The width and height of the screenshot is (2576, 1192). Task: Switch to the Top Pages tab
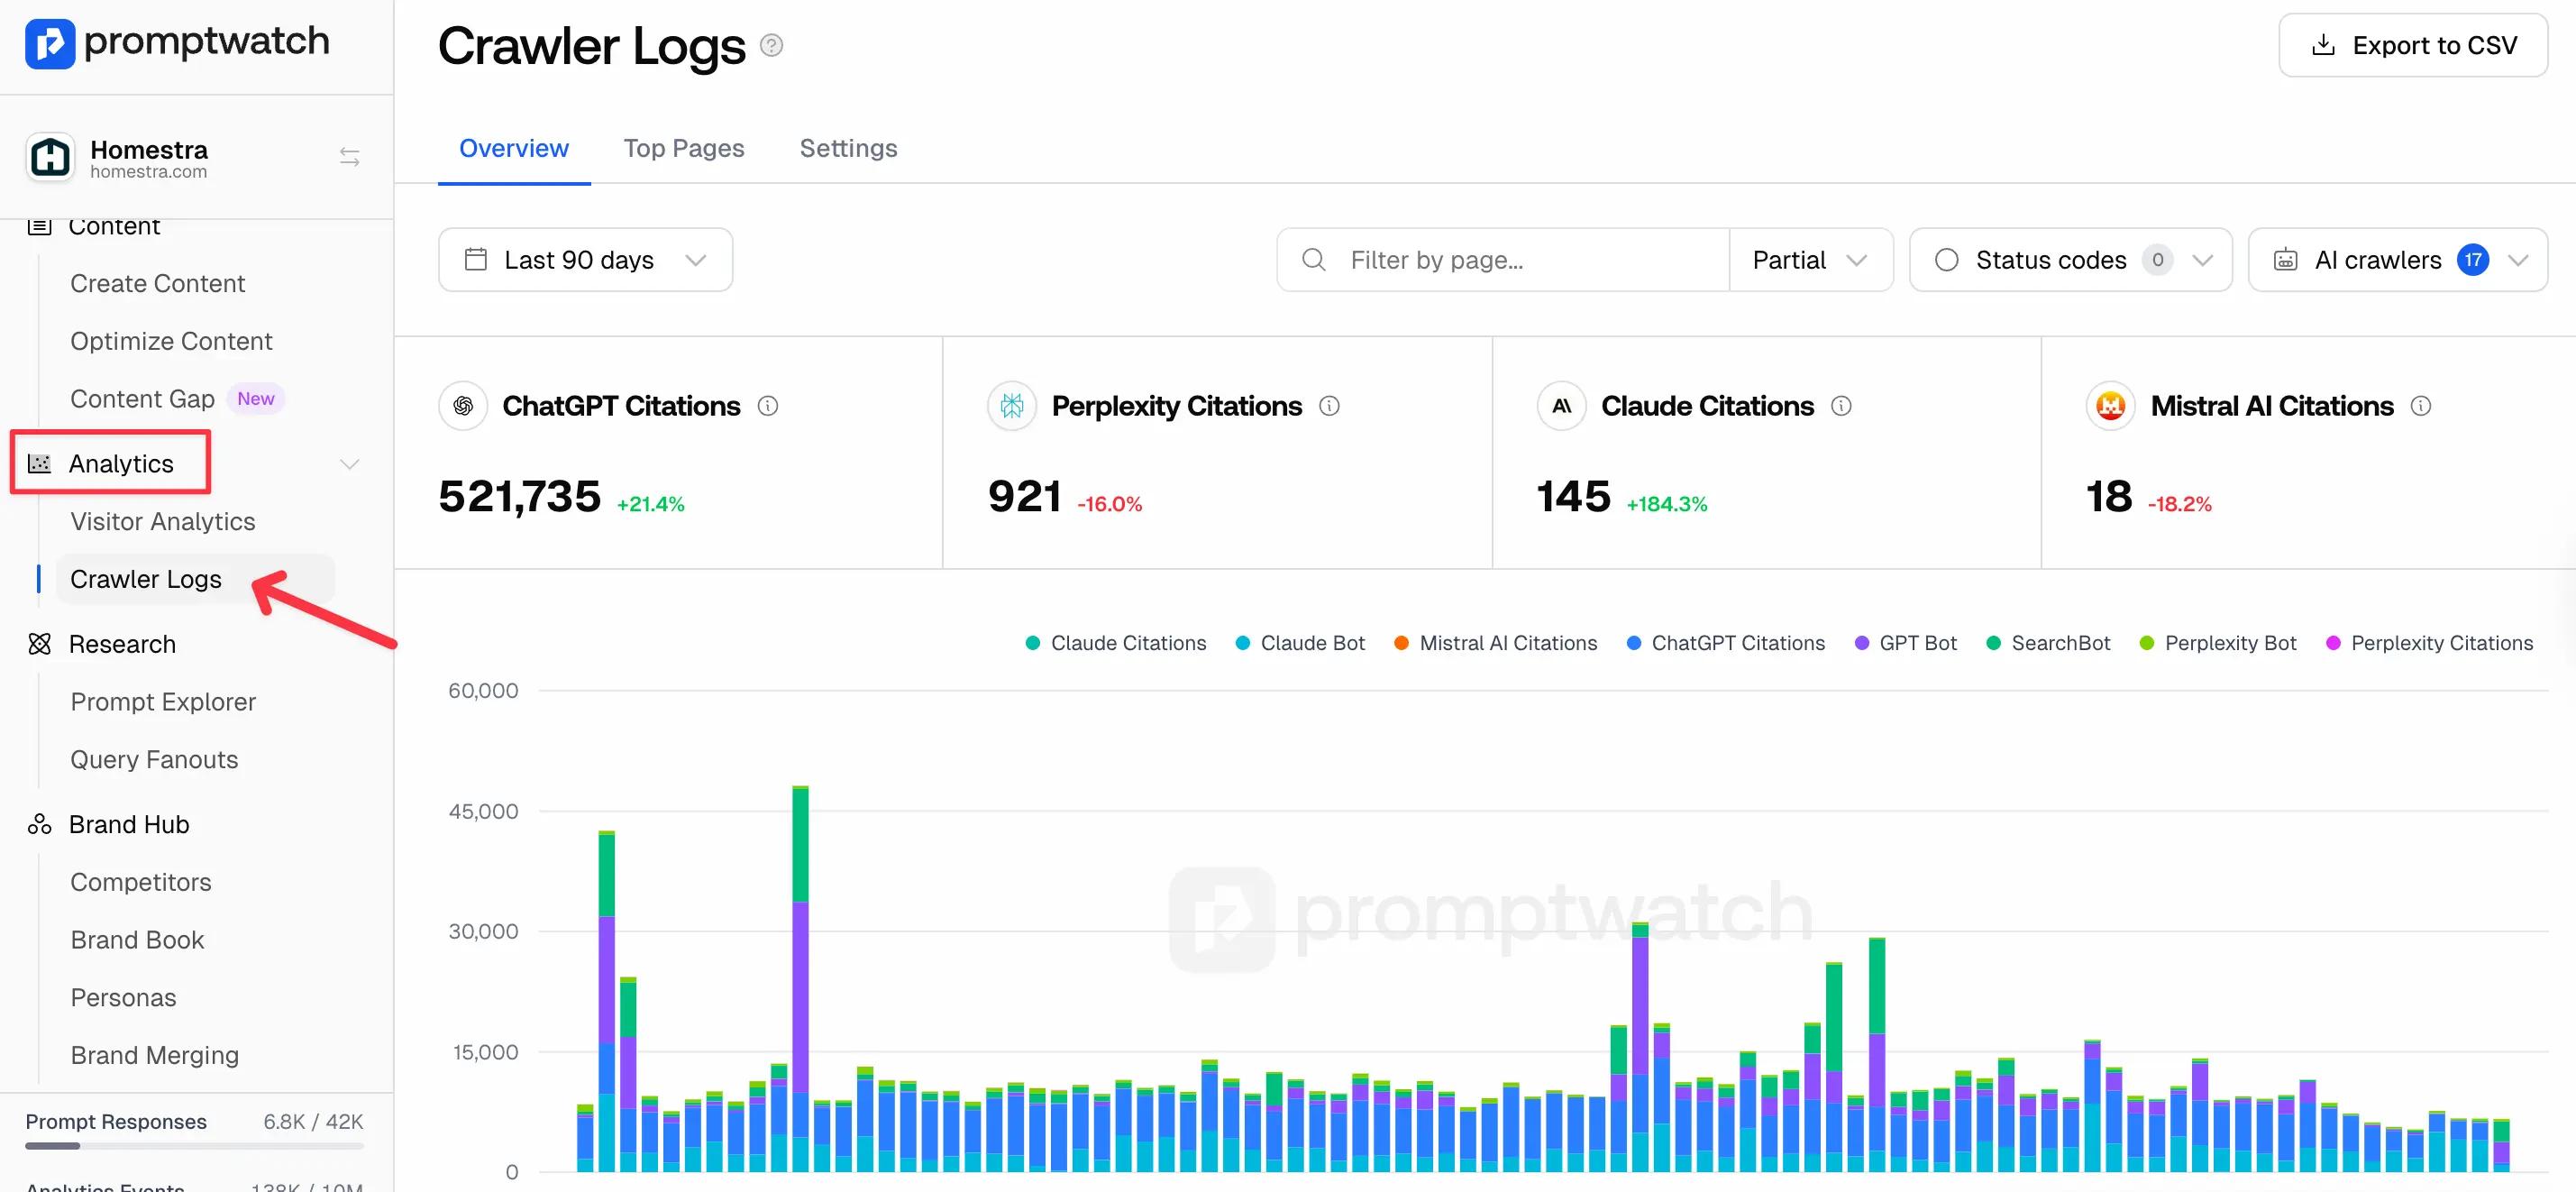click(684, 148)
